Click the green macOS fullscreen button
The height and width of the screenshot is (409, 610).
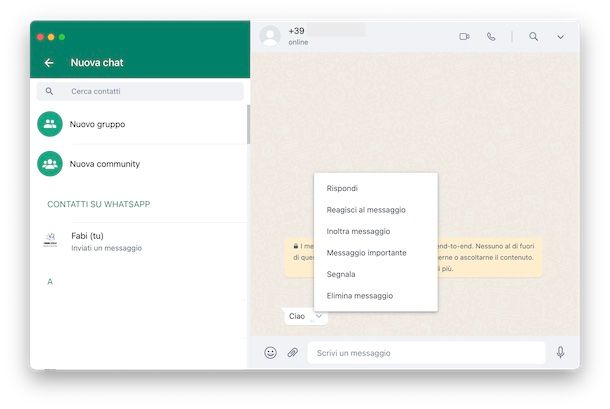coord(62,37)
